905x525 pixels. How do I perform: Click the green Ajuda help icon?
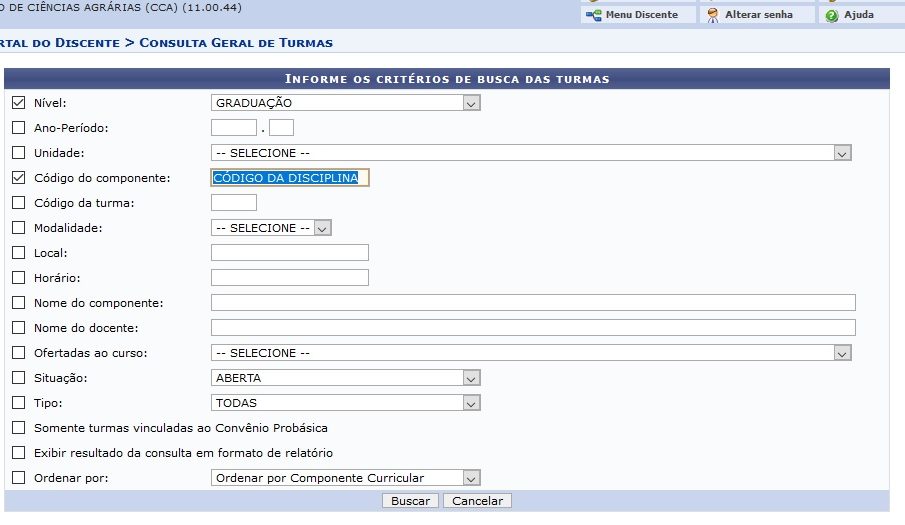831,15
